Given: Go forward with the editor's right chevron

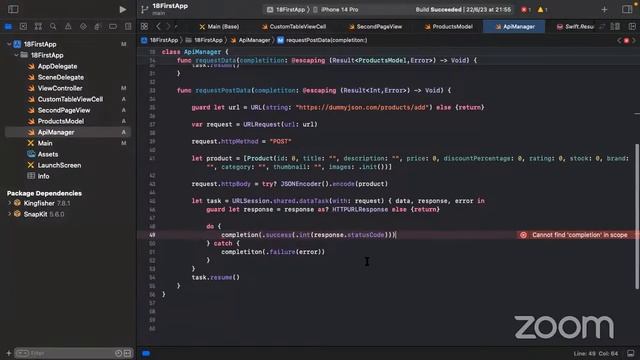Looking at the screenshot, I should click(168, 27).
